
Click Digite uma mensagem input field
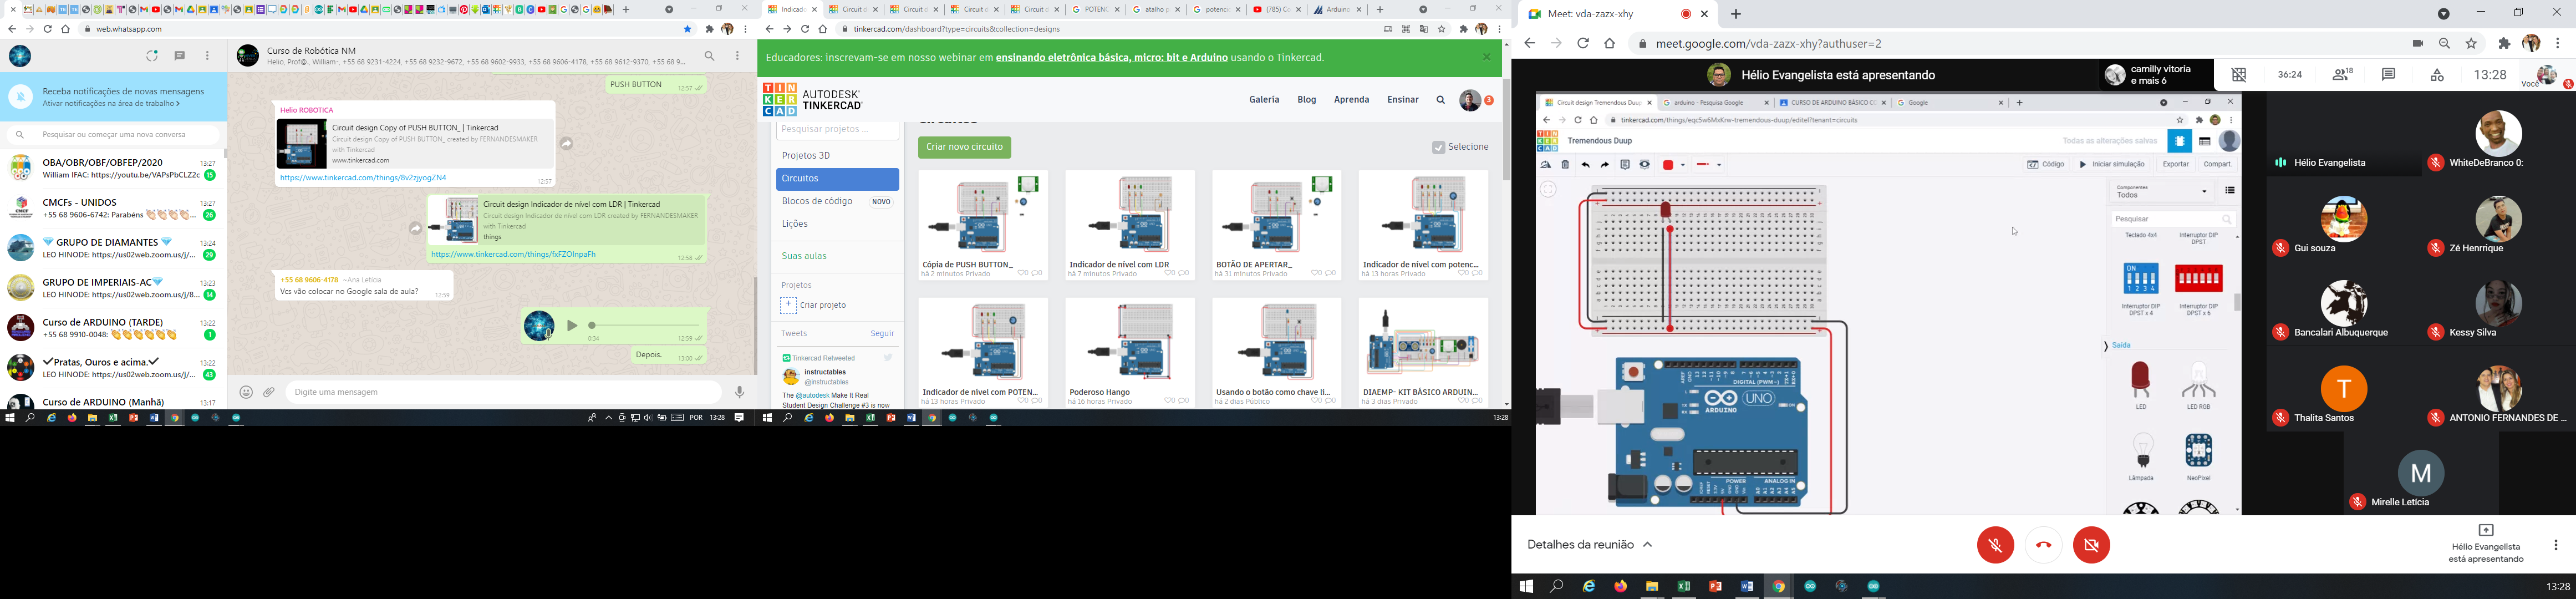(x=503, y=393)
